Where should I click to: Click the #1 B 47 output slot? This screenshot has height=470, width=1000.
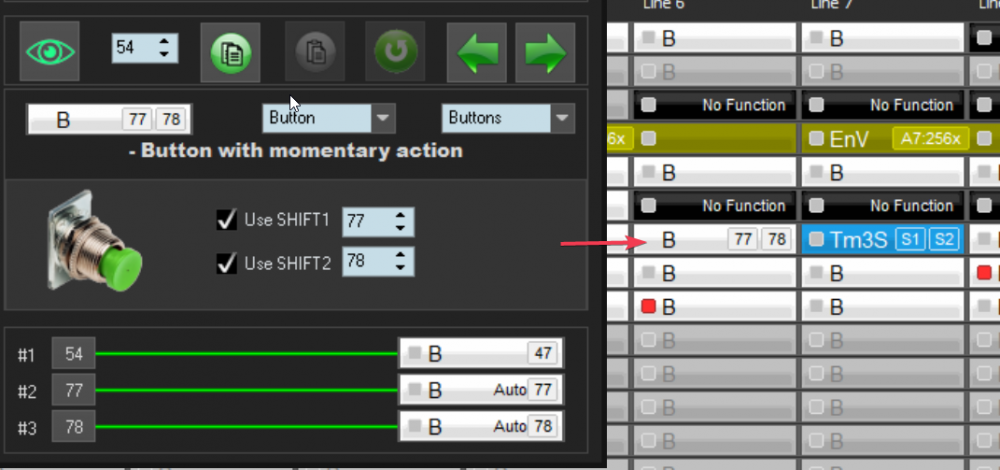480,353
